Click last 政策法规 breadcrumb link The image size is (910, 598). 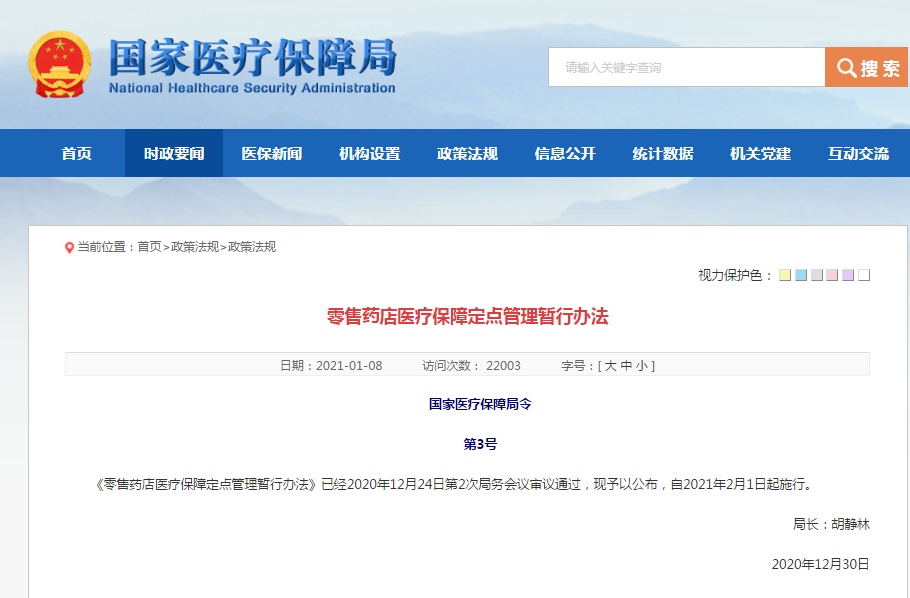tap(252, 247)
